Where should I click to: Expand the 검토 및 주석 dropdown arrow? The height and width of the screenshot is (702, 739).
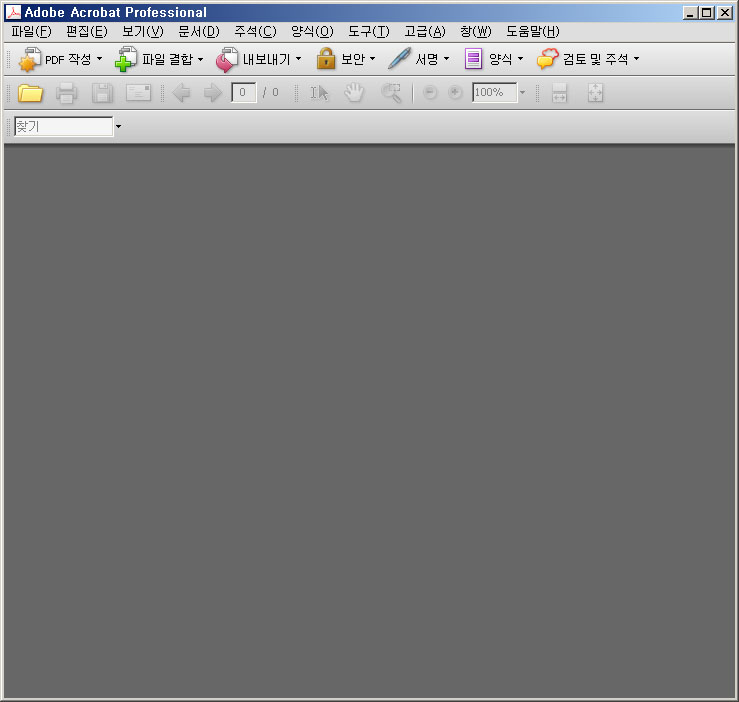[x=636, y=59]
